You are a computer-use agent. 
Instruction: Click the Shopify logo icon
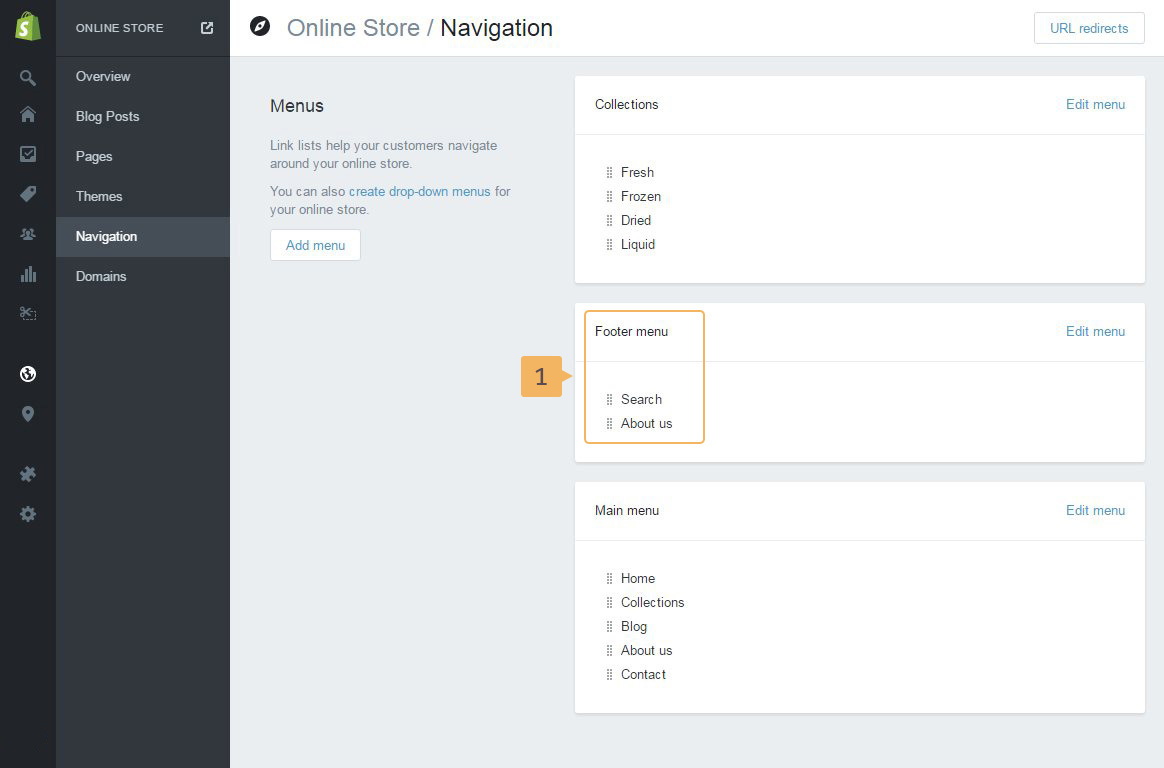[28, 27]
